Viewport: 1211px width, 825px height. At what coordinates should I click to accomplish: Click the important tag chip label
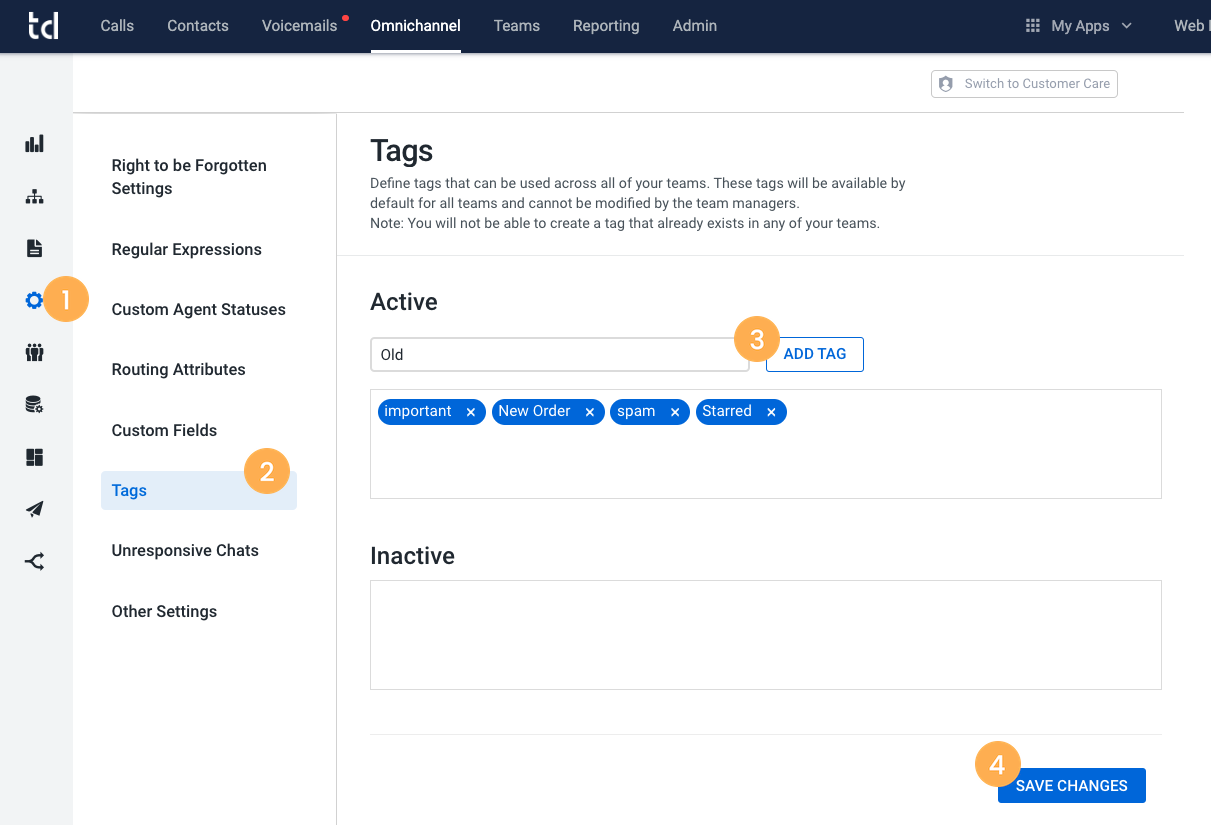[418, 411]
